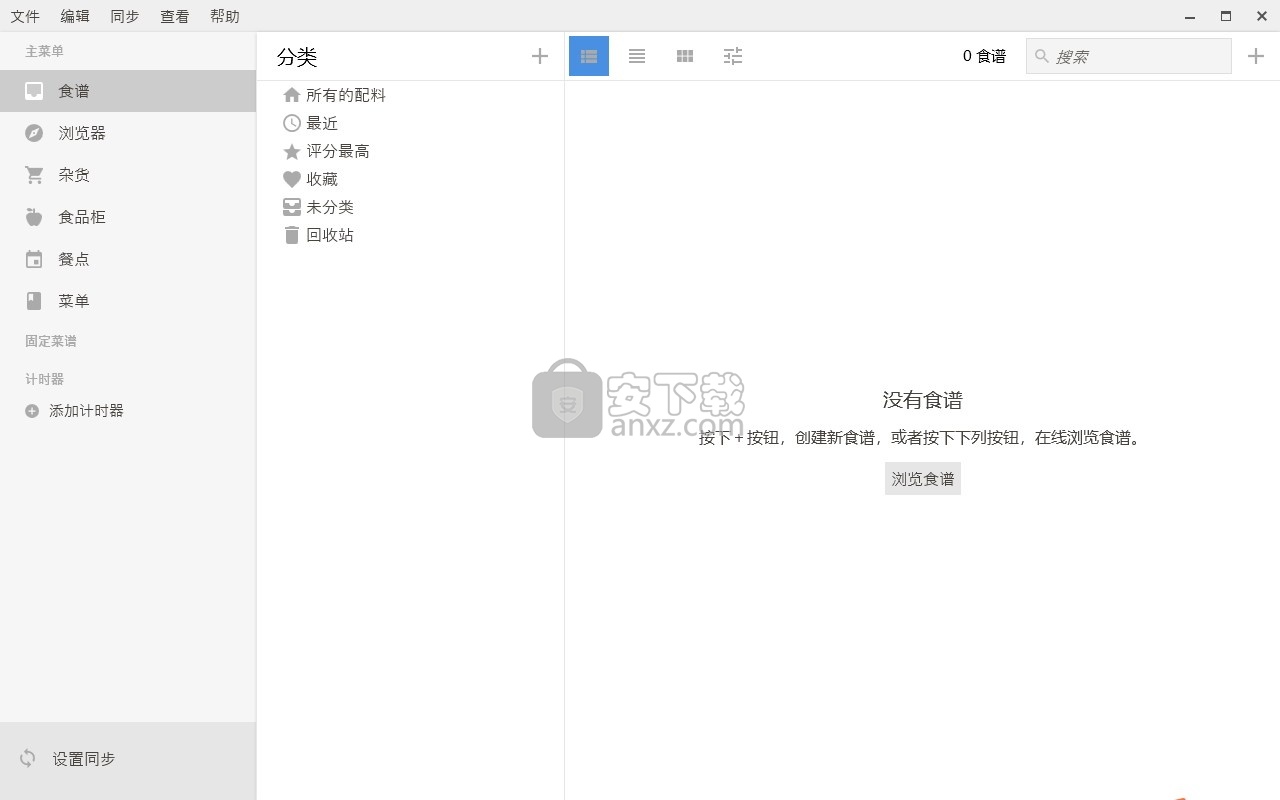Switch to the detailed list view
The height and width of the screenshot is (800, 1280).
tap(589, 56)
